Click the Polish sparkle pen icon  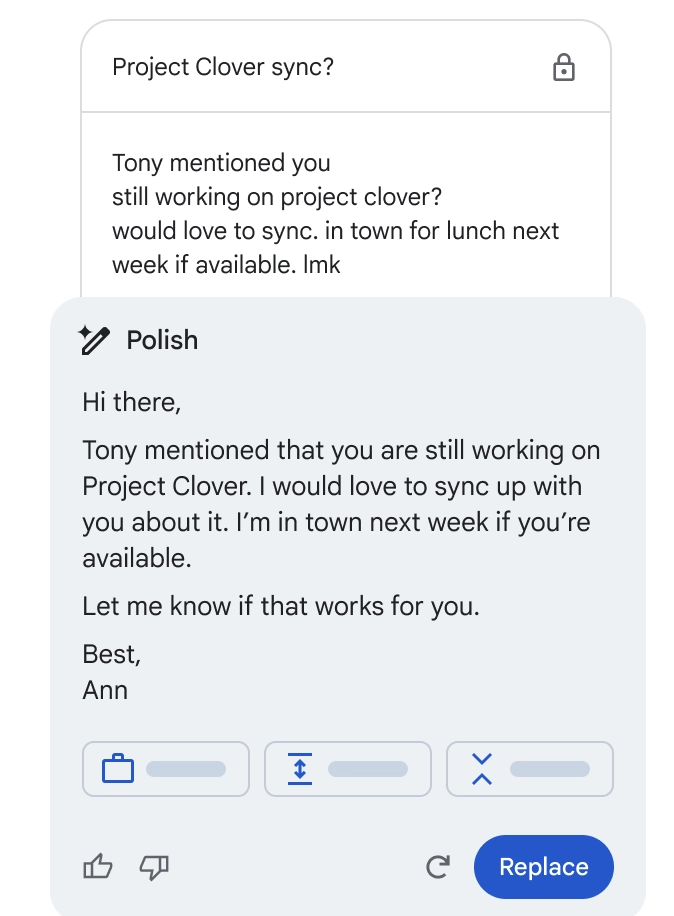pyautogui.click(x=94, y=340)
